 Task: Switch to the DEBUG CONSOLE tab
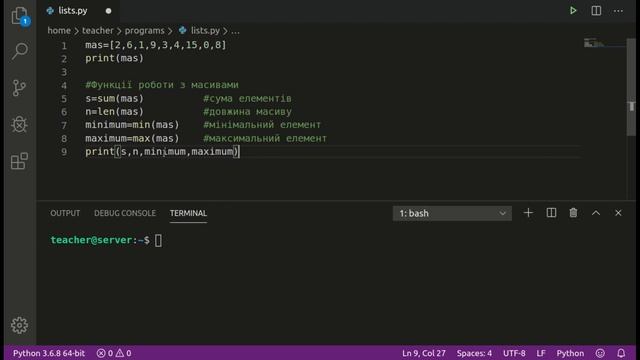tap(125, 213)
